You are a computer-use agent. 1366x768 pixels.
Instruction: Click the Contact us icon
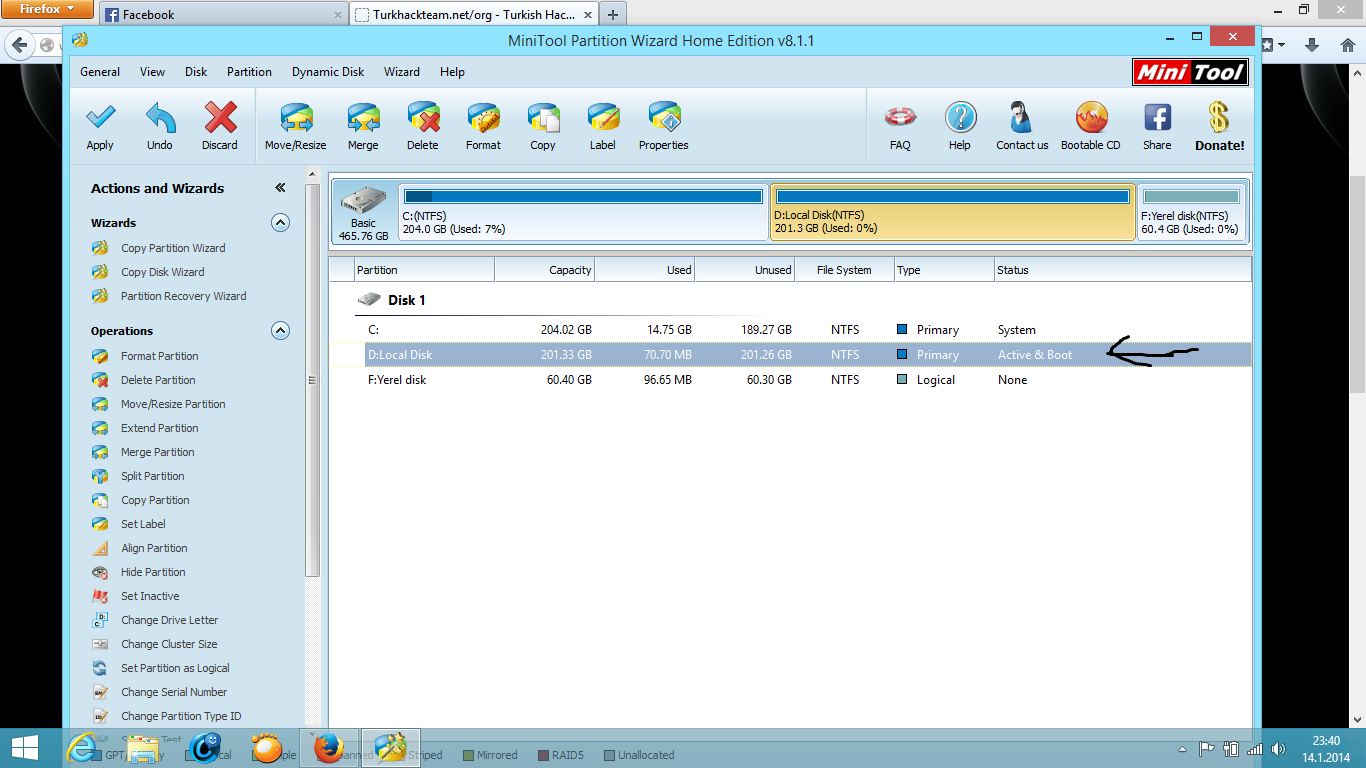(1022, 119)
